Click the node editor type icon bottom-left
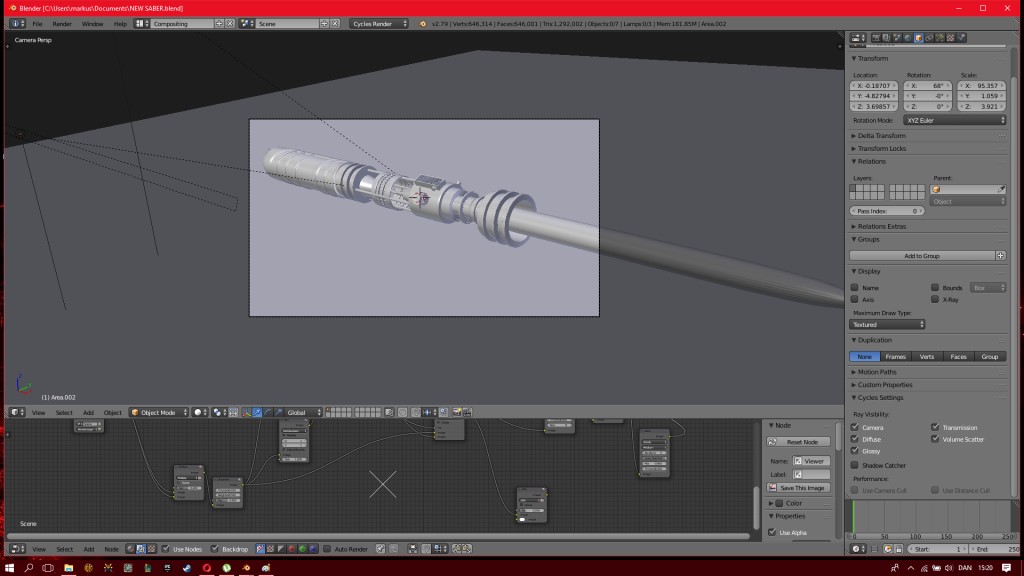1024x576 pixels. [14, 549]
